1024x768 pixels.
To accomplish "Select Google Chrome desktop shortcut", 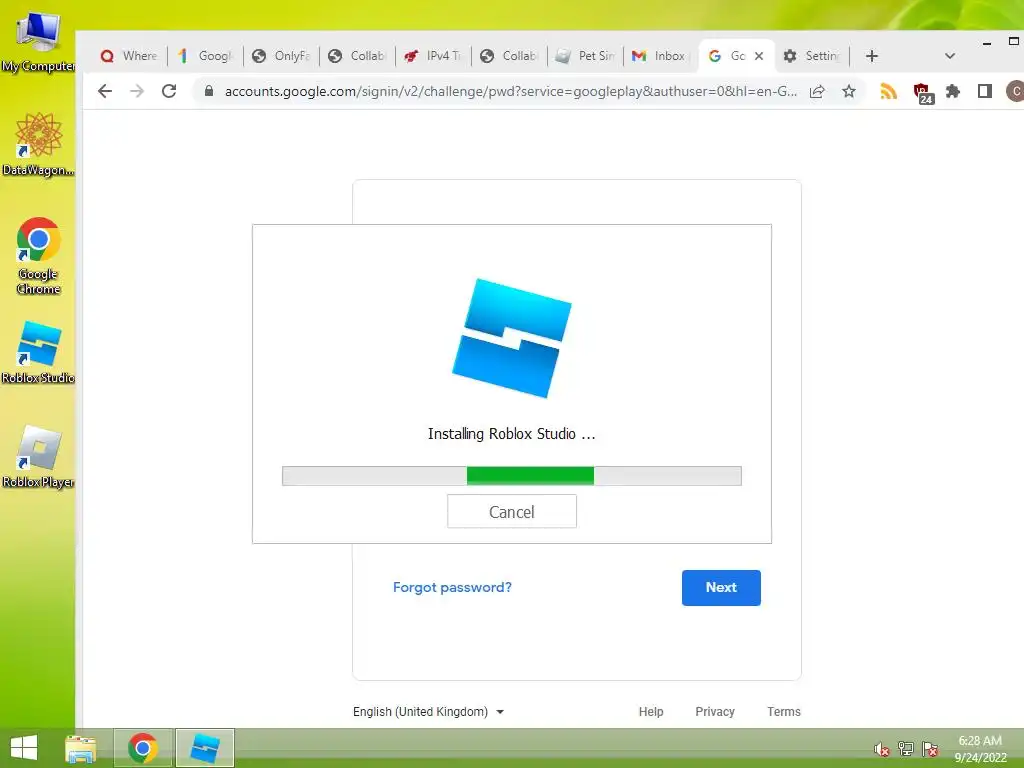I will pos(38,255).
